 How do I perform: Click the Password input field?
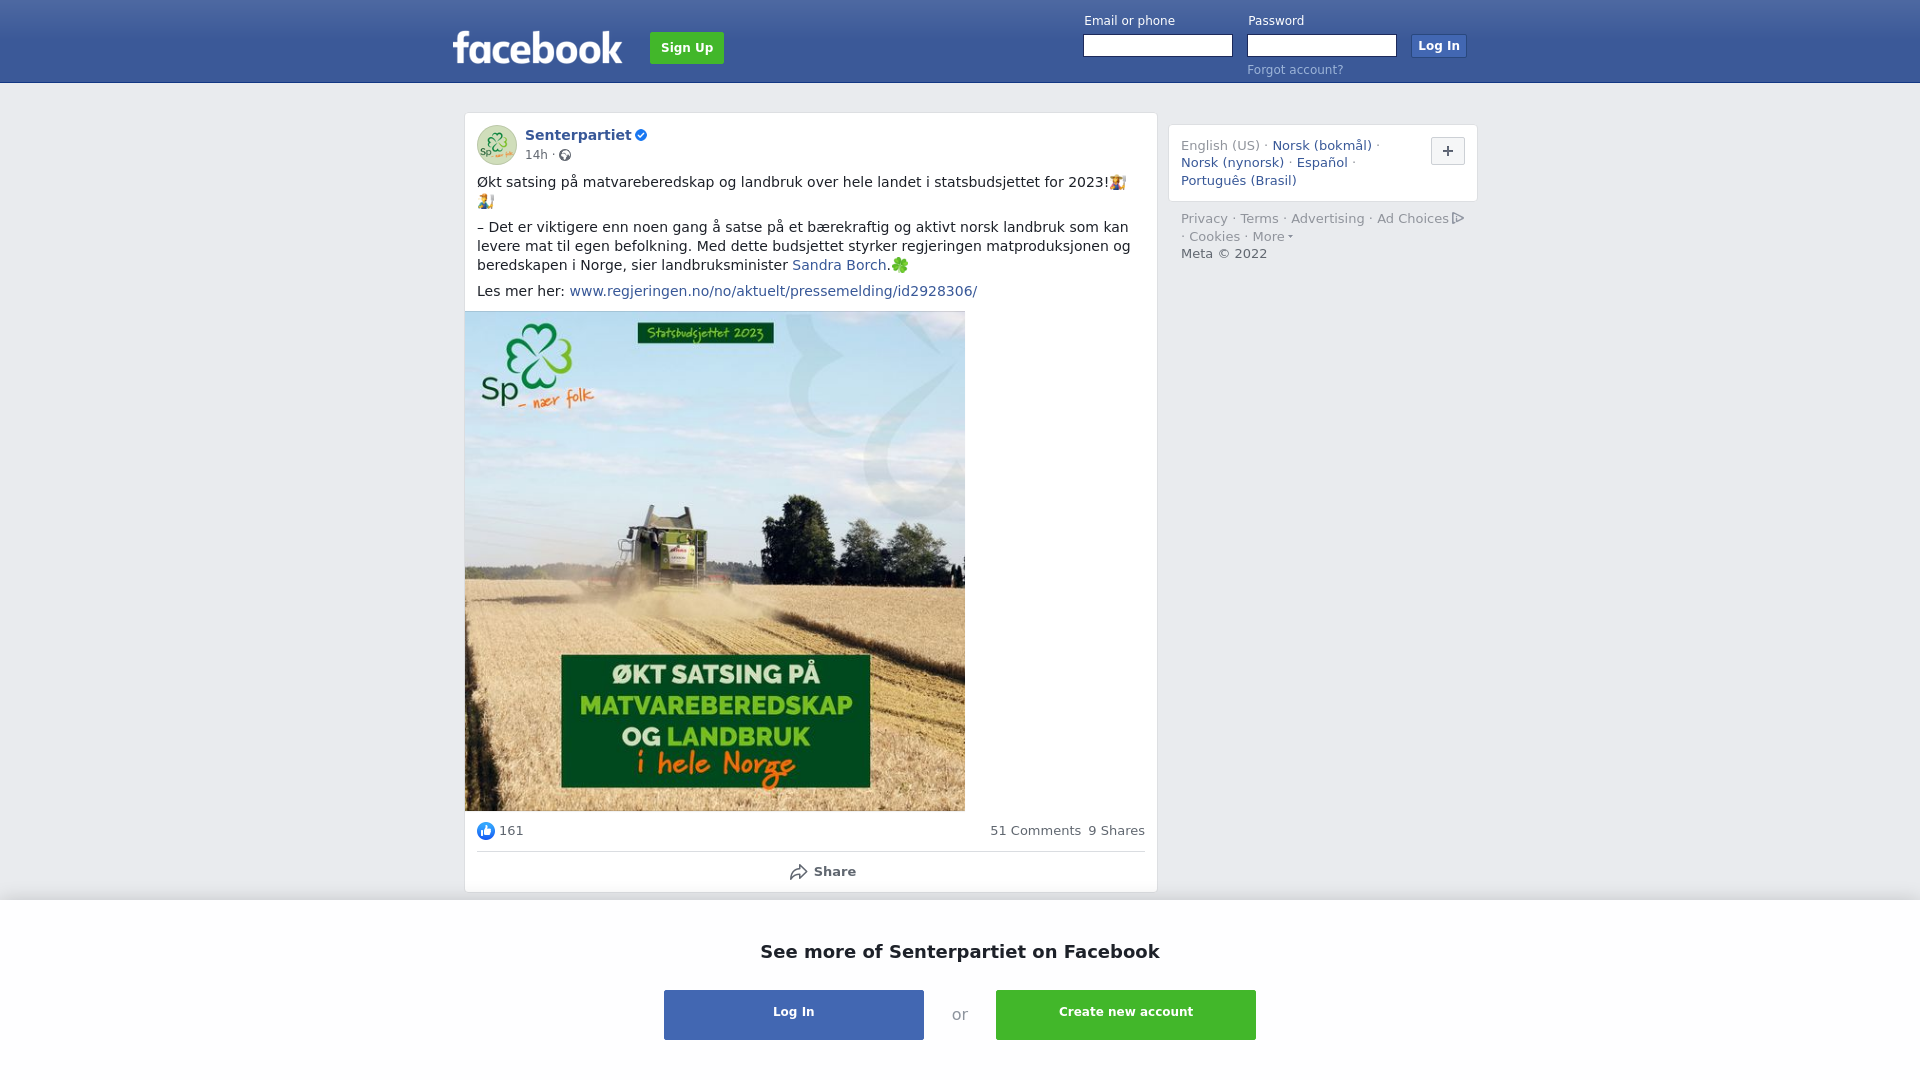pyautogui.click(x=1322, y=46)
